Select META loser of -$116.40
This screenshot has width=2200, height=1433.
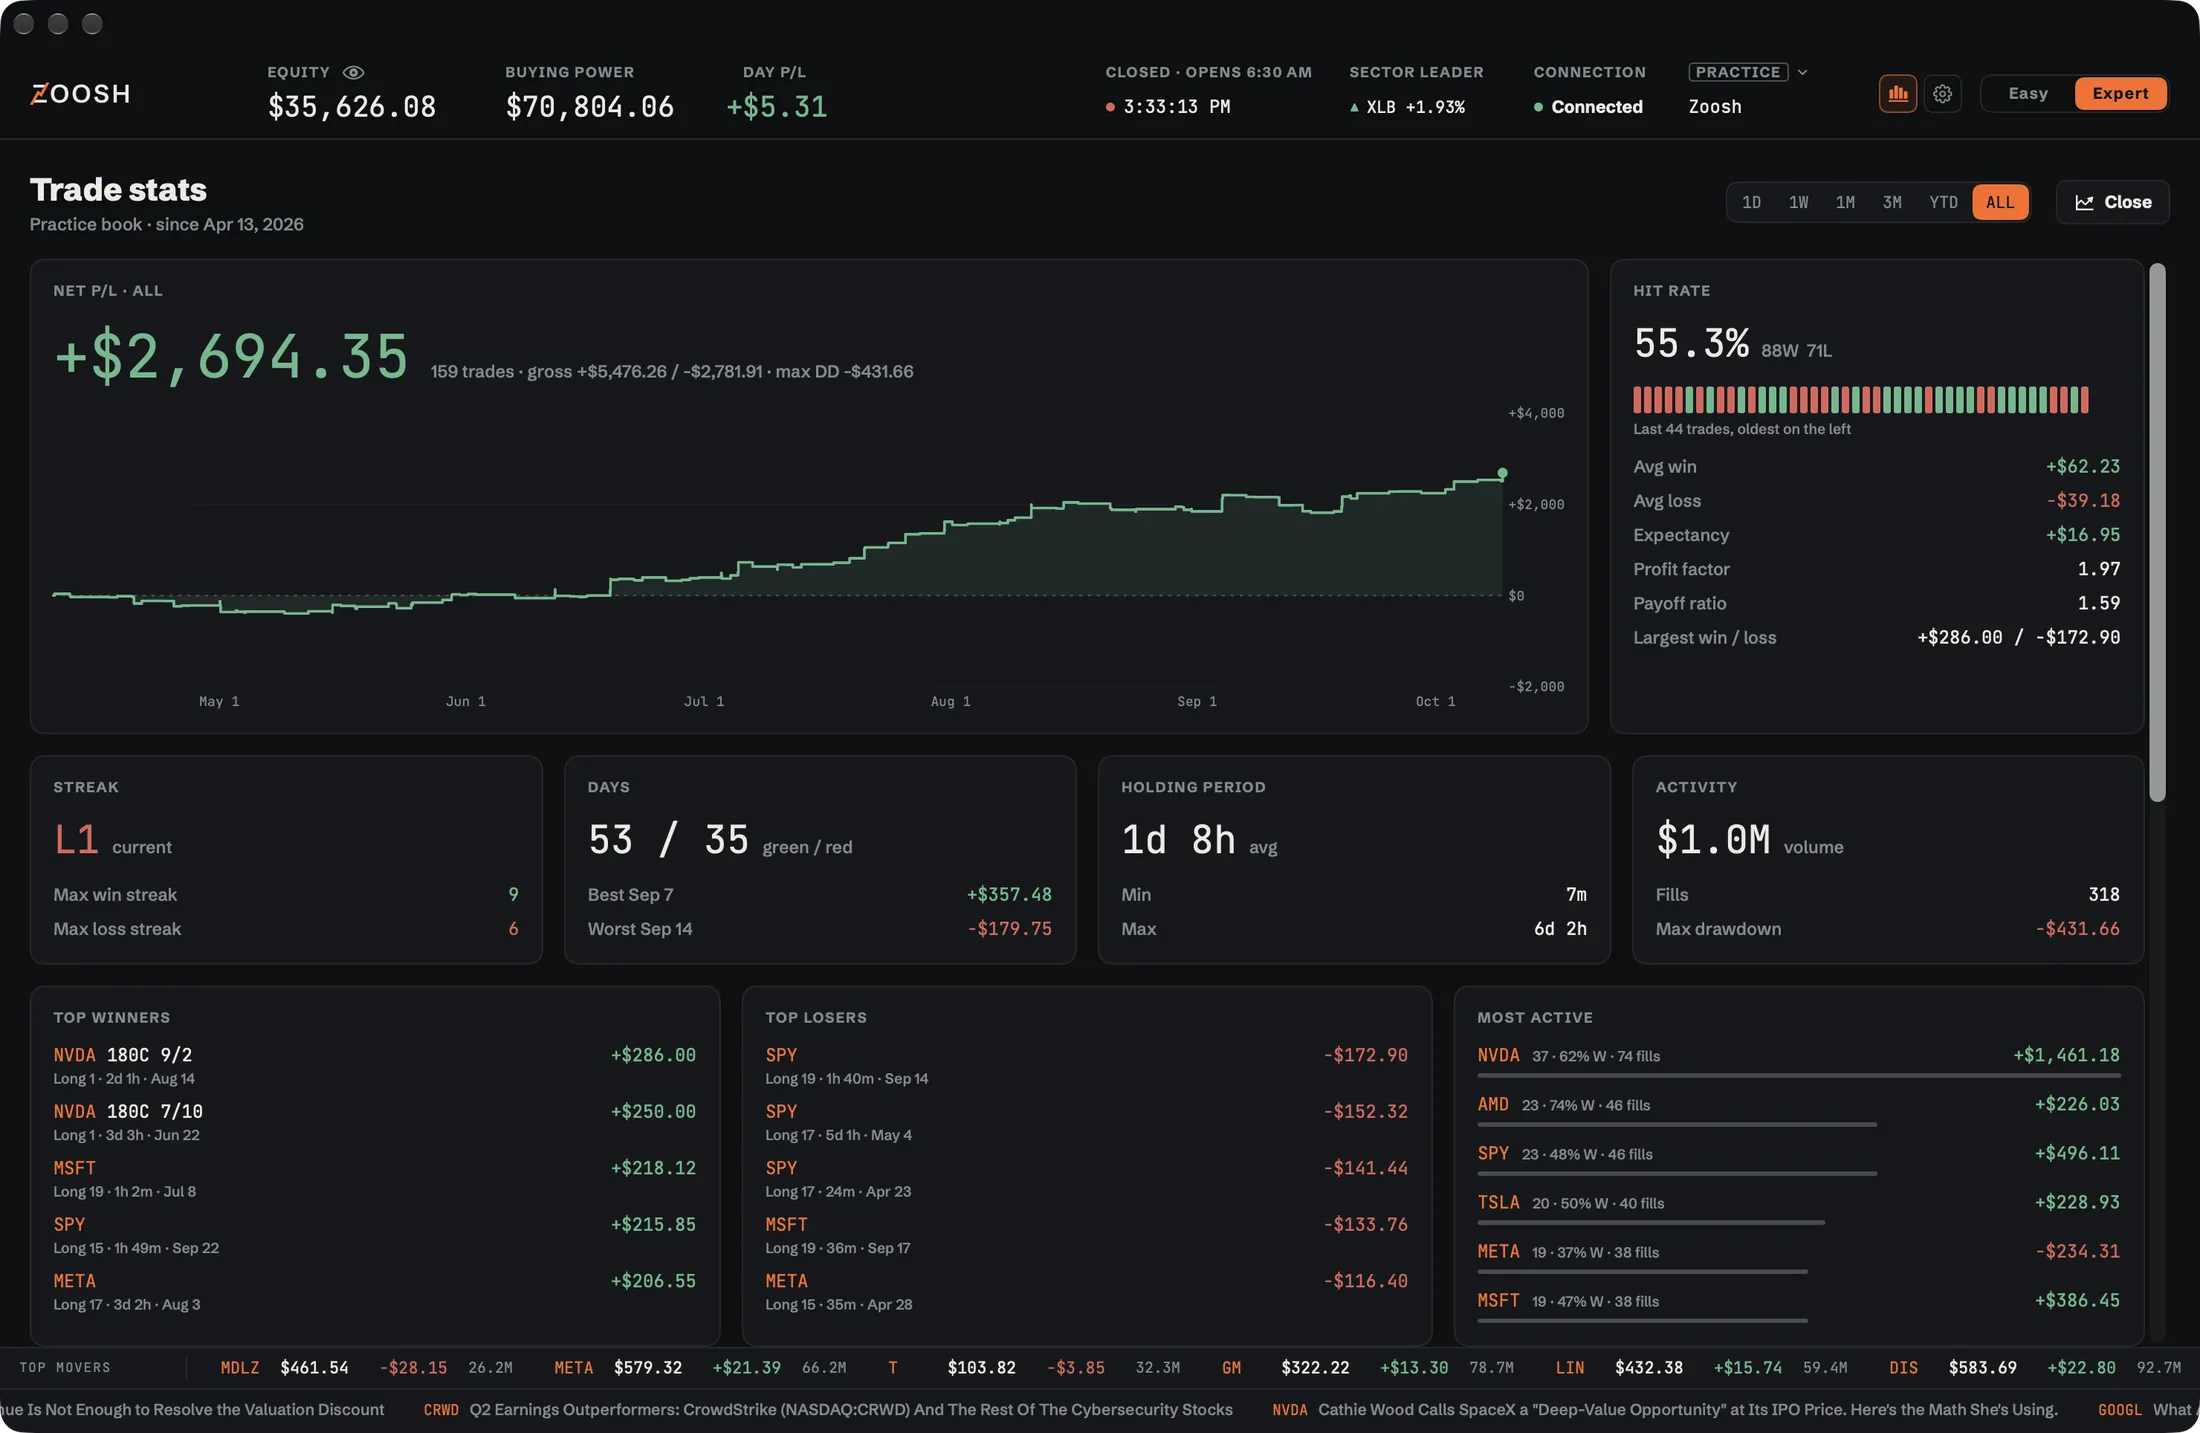click(1086, 1291)
